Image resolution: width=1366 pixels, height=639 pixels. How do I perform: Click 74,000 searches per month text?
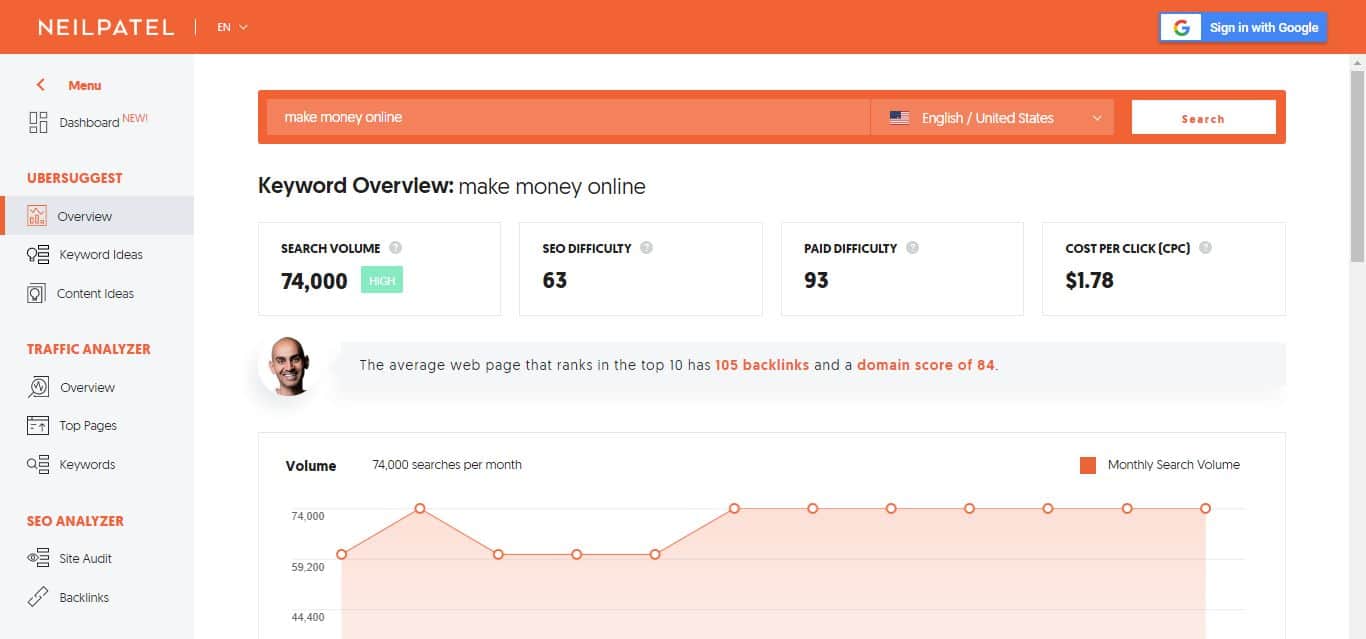[x=447, y=465]
